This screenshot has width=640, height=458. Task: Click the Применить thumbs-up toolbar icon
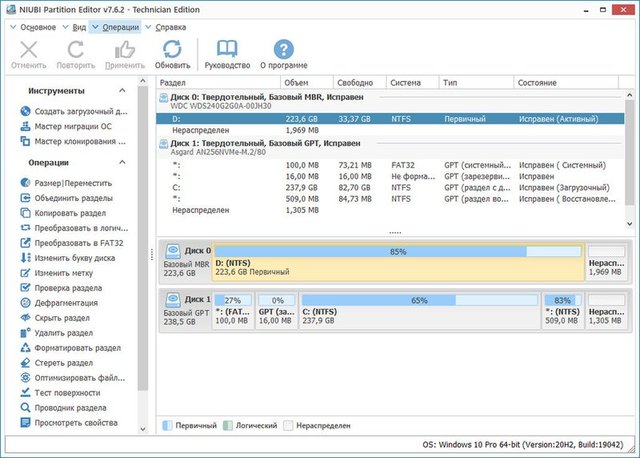[124, 51]
